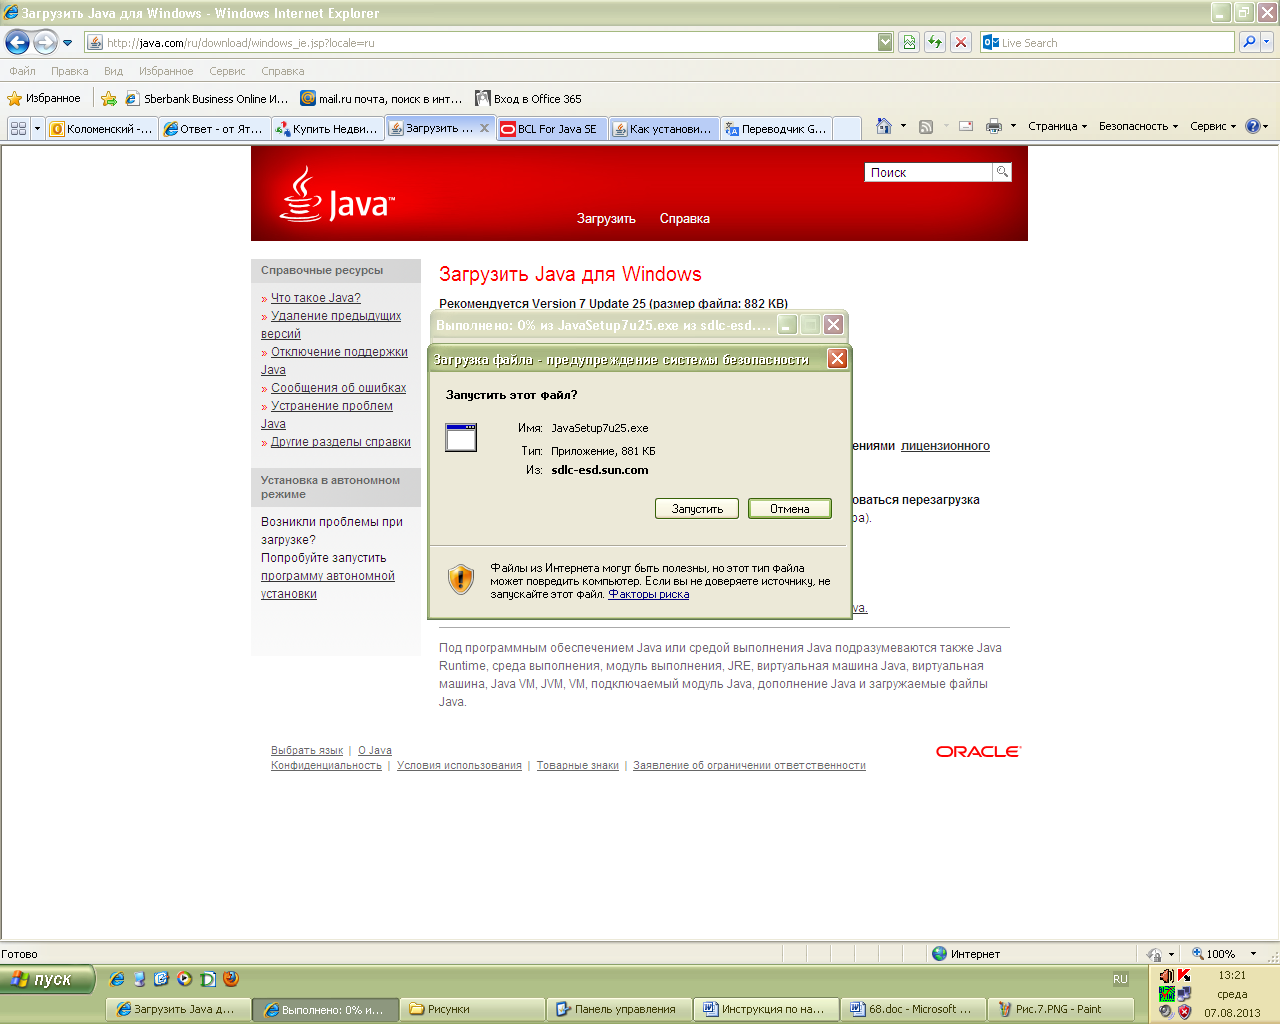1280x1024 pixels.
Task: Open the recent pages dropdown next to Forward
Action: pyautogui.click(x=68, y=43)
